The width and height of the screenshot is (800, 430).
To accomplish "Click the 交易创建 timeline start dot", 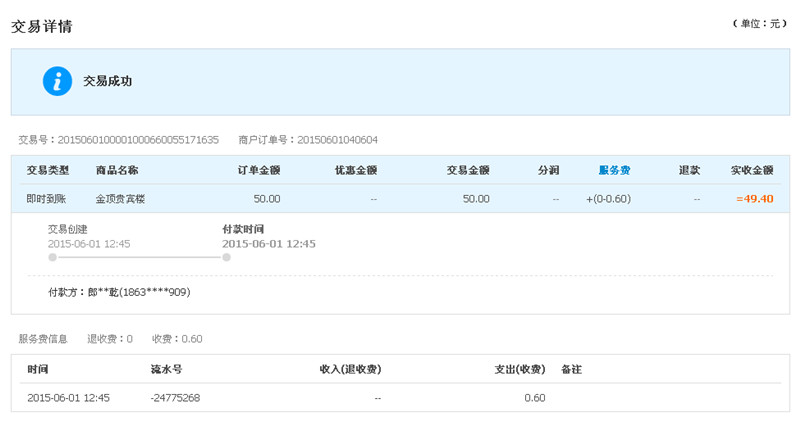I will pos(53,258).
